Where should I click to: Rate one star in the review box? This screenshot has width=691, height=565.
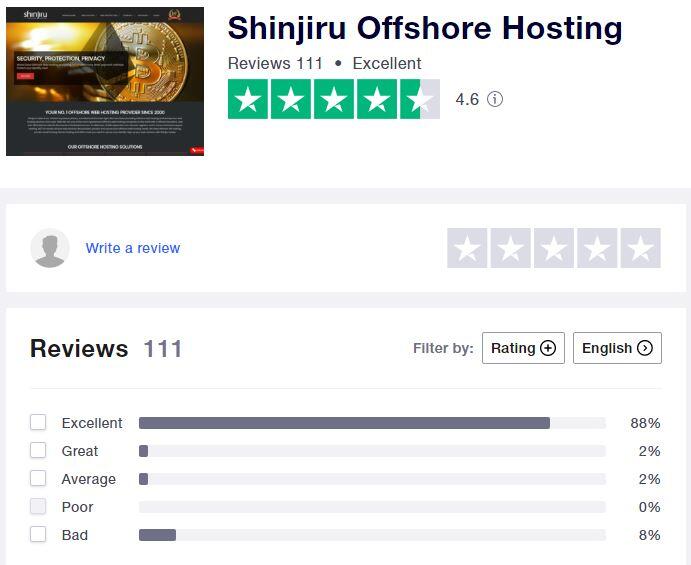467,248
